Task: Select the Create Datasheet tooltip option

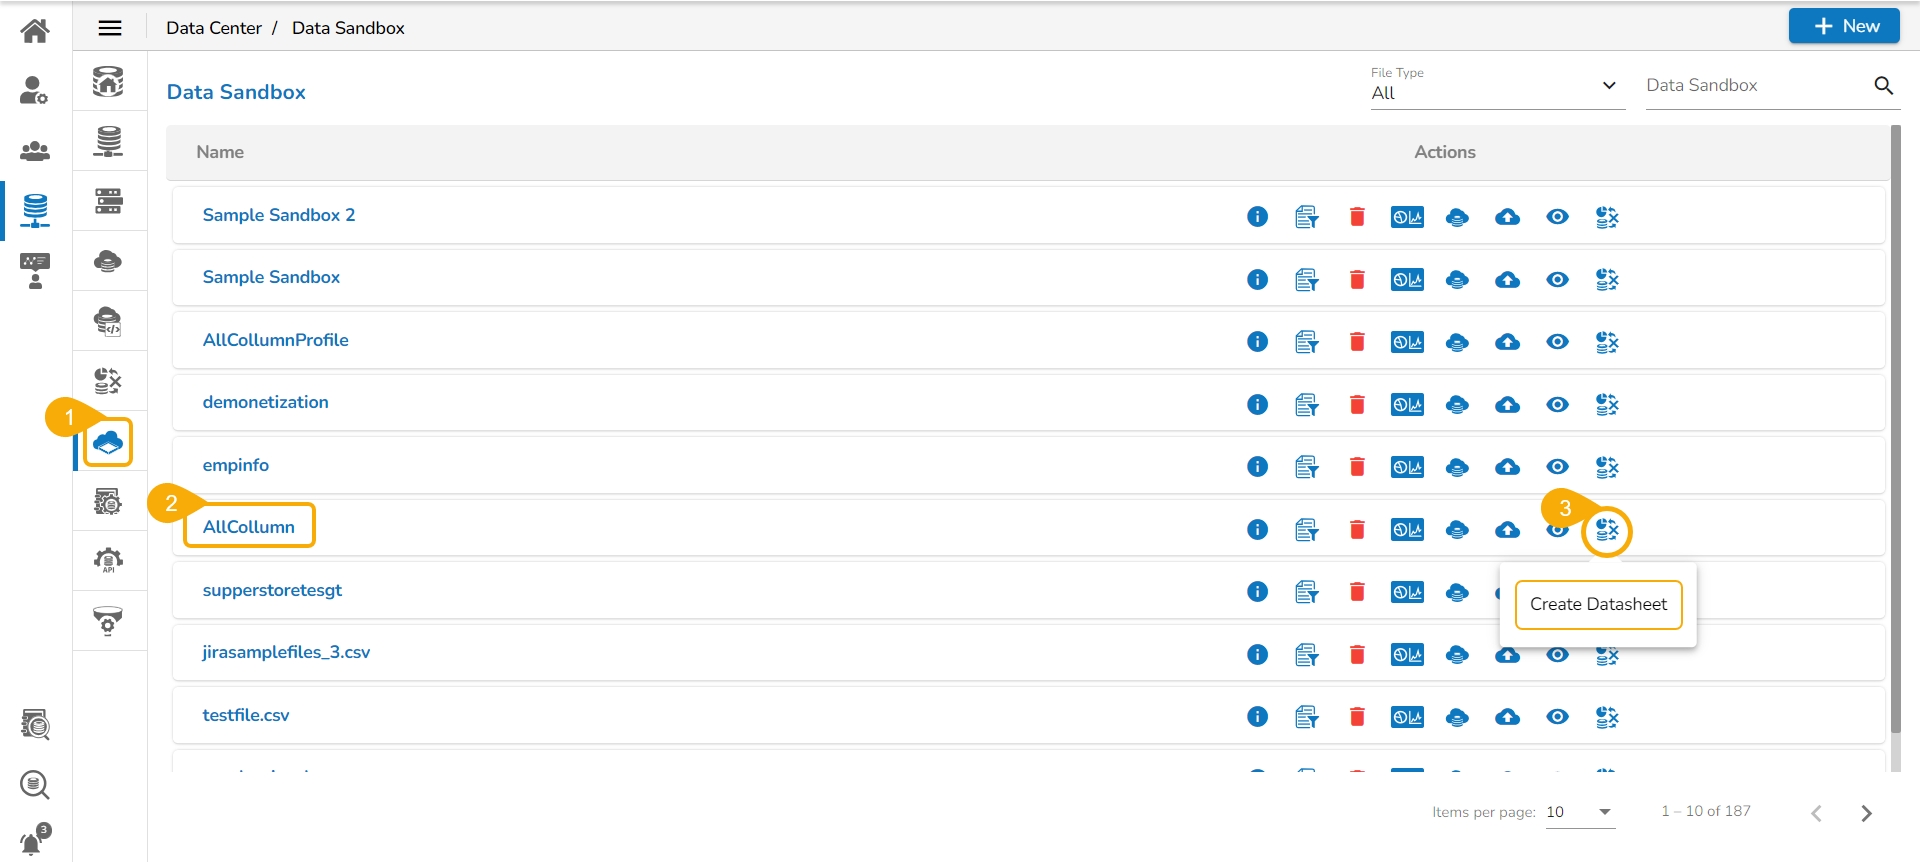Action: 1598,604
